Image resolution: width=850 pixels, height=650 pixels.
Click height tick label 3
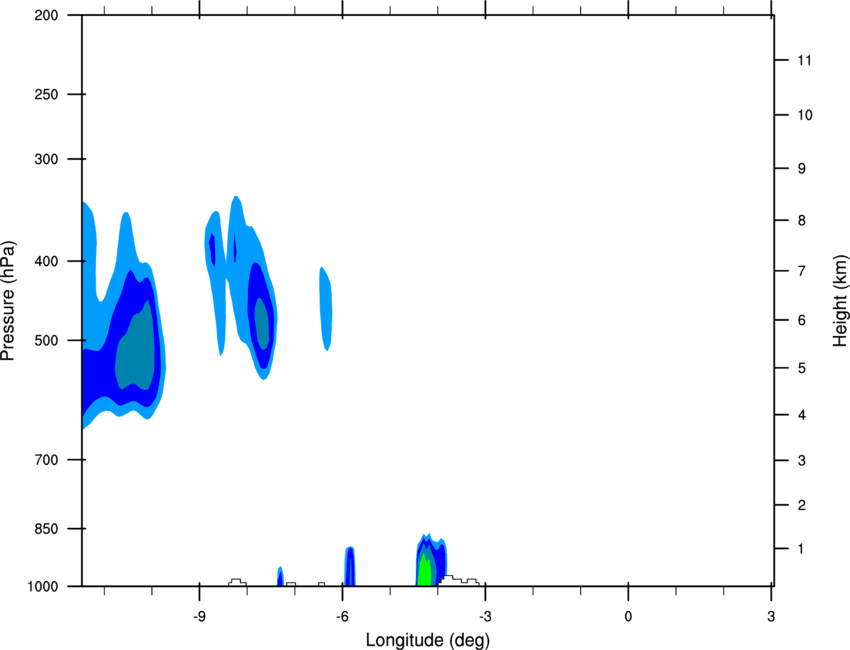802,461
